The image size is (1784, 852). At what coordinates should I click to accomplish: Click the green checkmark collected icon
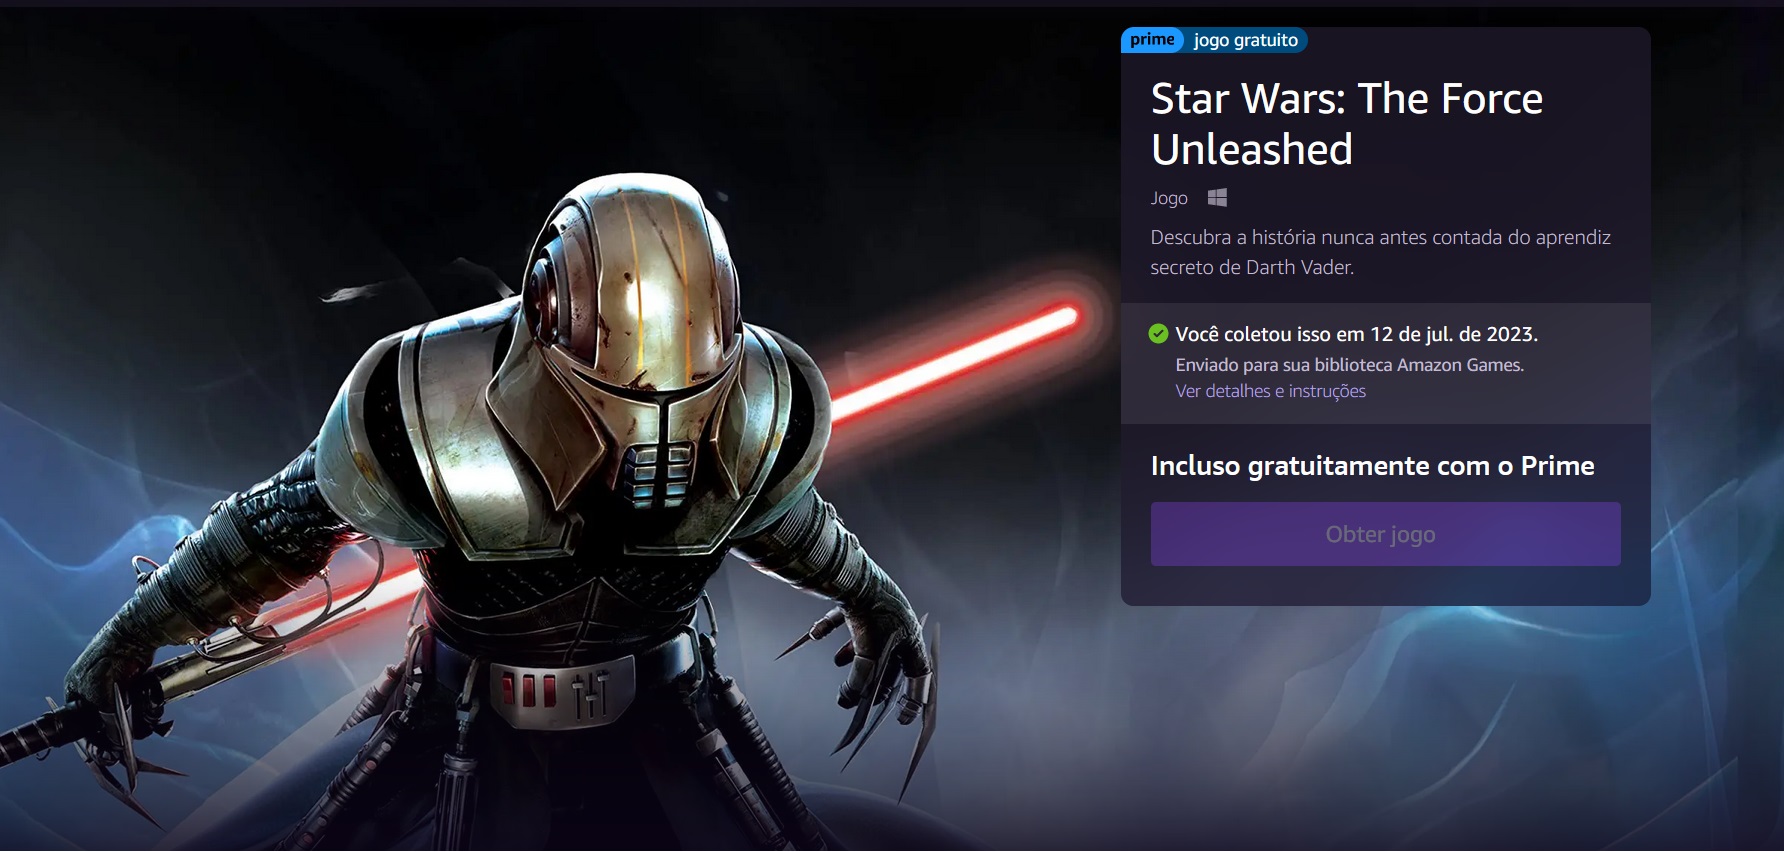[1159, 334]
